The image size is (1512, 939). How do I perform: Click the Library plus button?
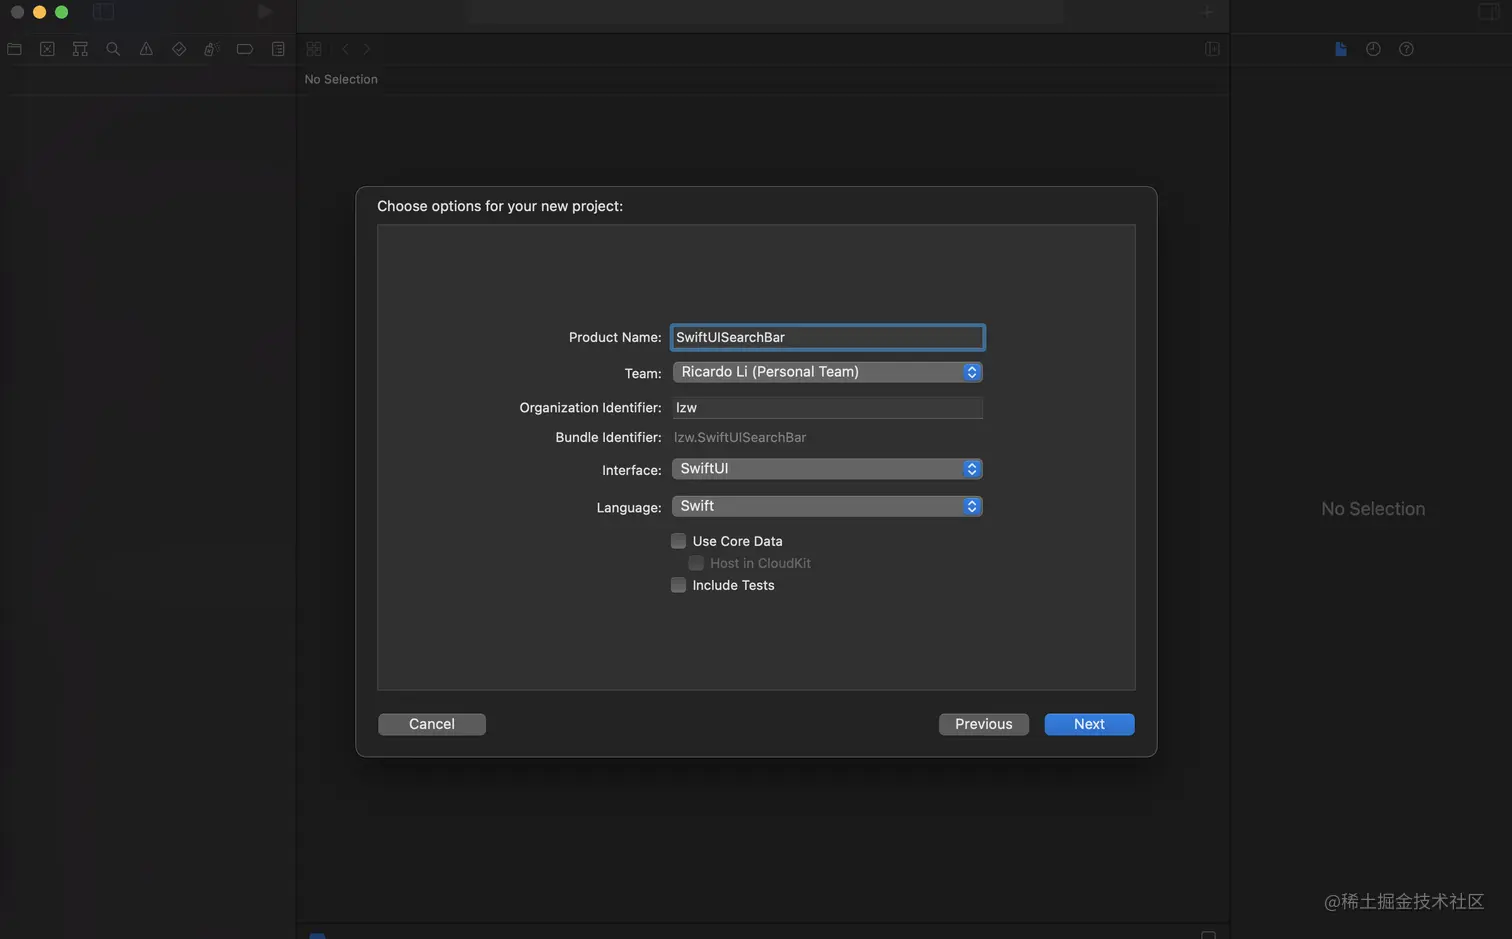(1208, 12)
